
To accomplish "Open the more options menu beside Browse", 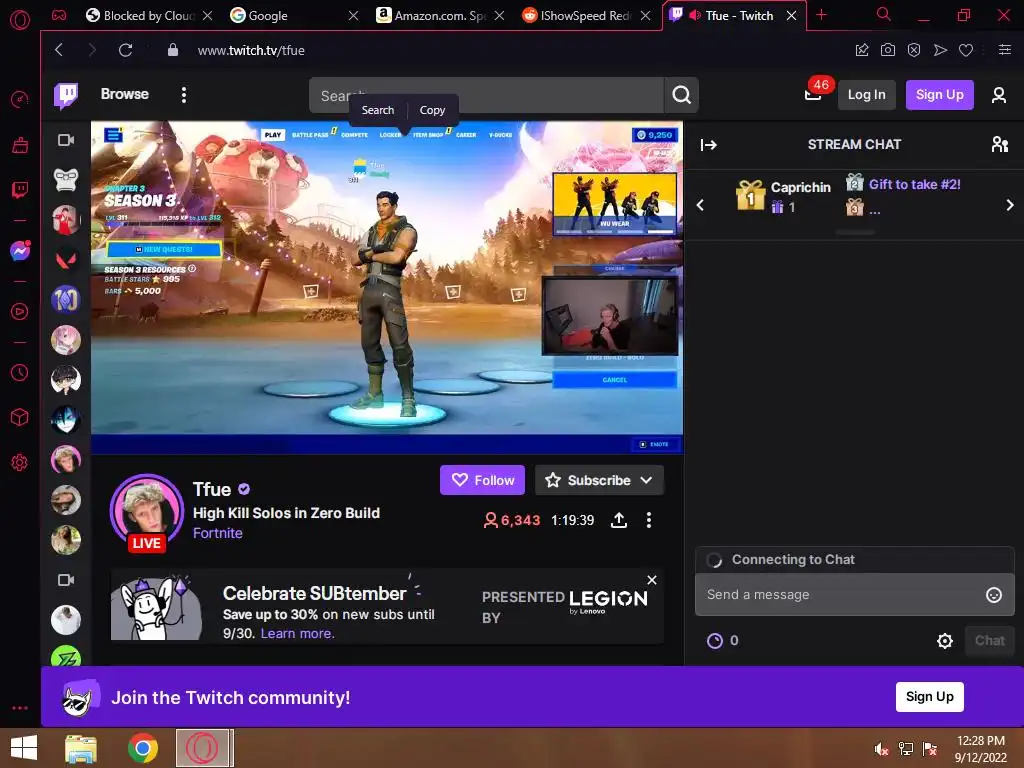I will 184,95.
